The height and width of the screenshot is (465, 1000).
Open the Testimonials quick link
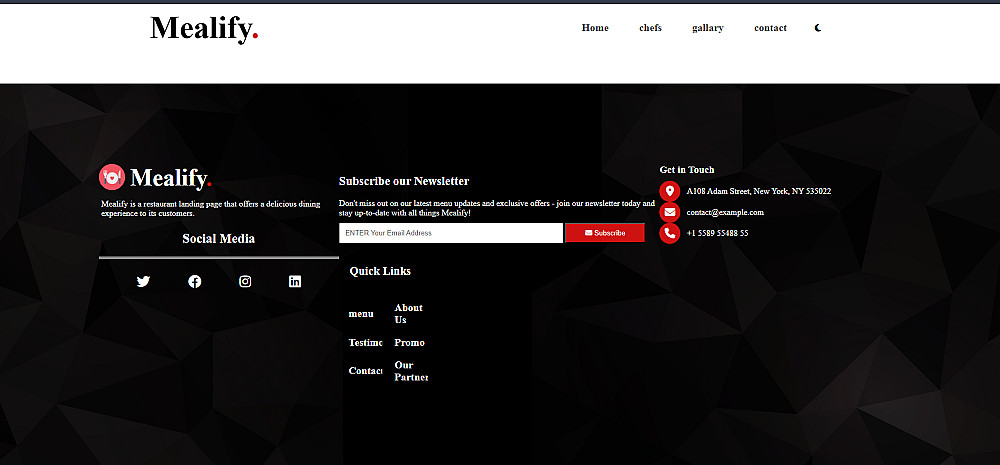[365, 343]
